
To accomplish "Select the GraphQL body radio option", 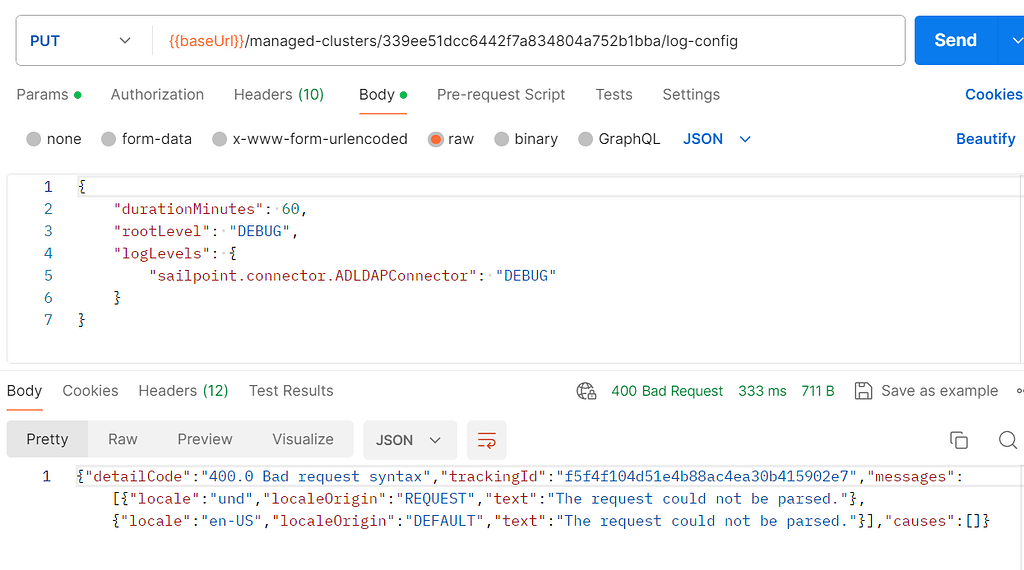I will [585, 139].
